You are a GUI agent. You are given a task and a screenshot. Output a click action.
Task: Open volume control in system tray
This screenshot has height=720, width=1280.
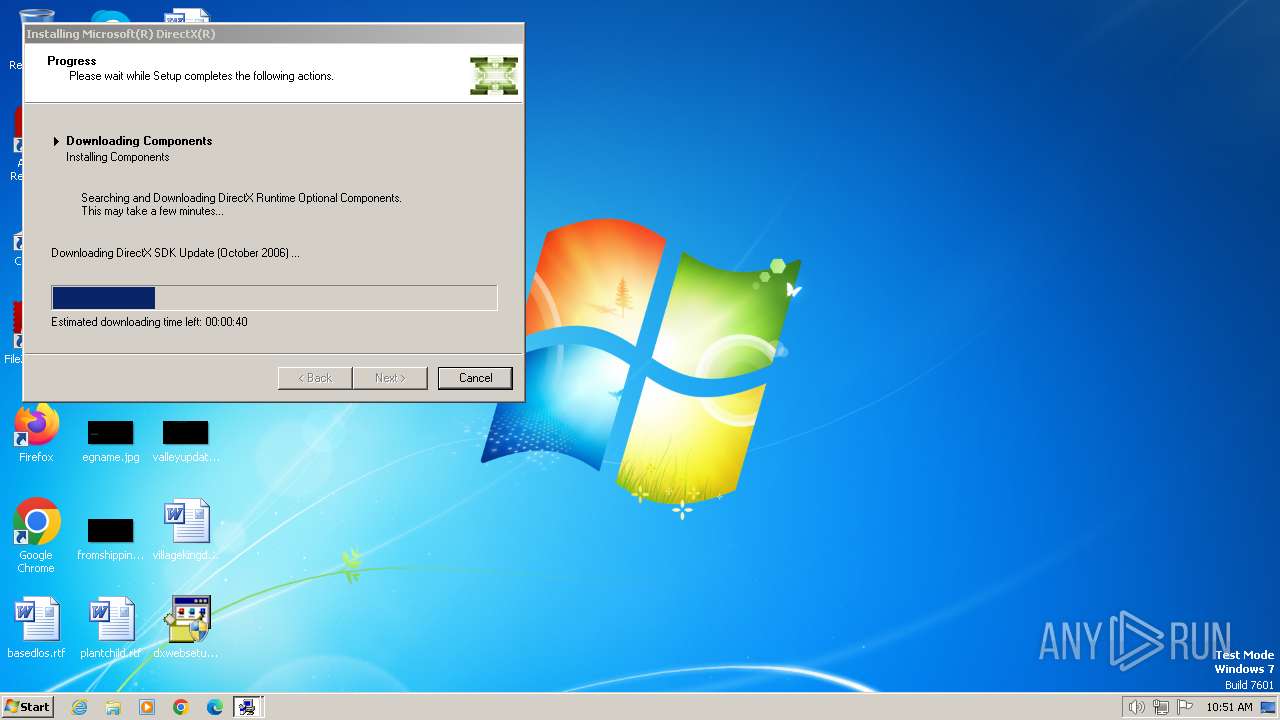pos(1136,707)
